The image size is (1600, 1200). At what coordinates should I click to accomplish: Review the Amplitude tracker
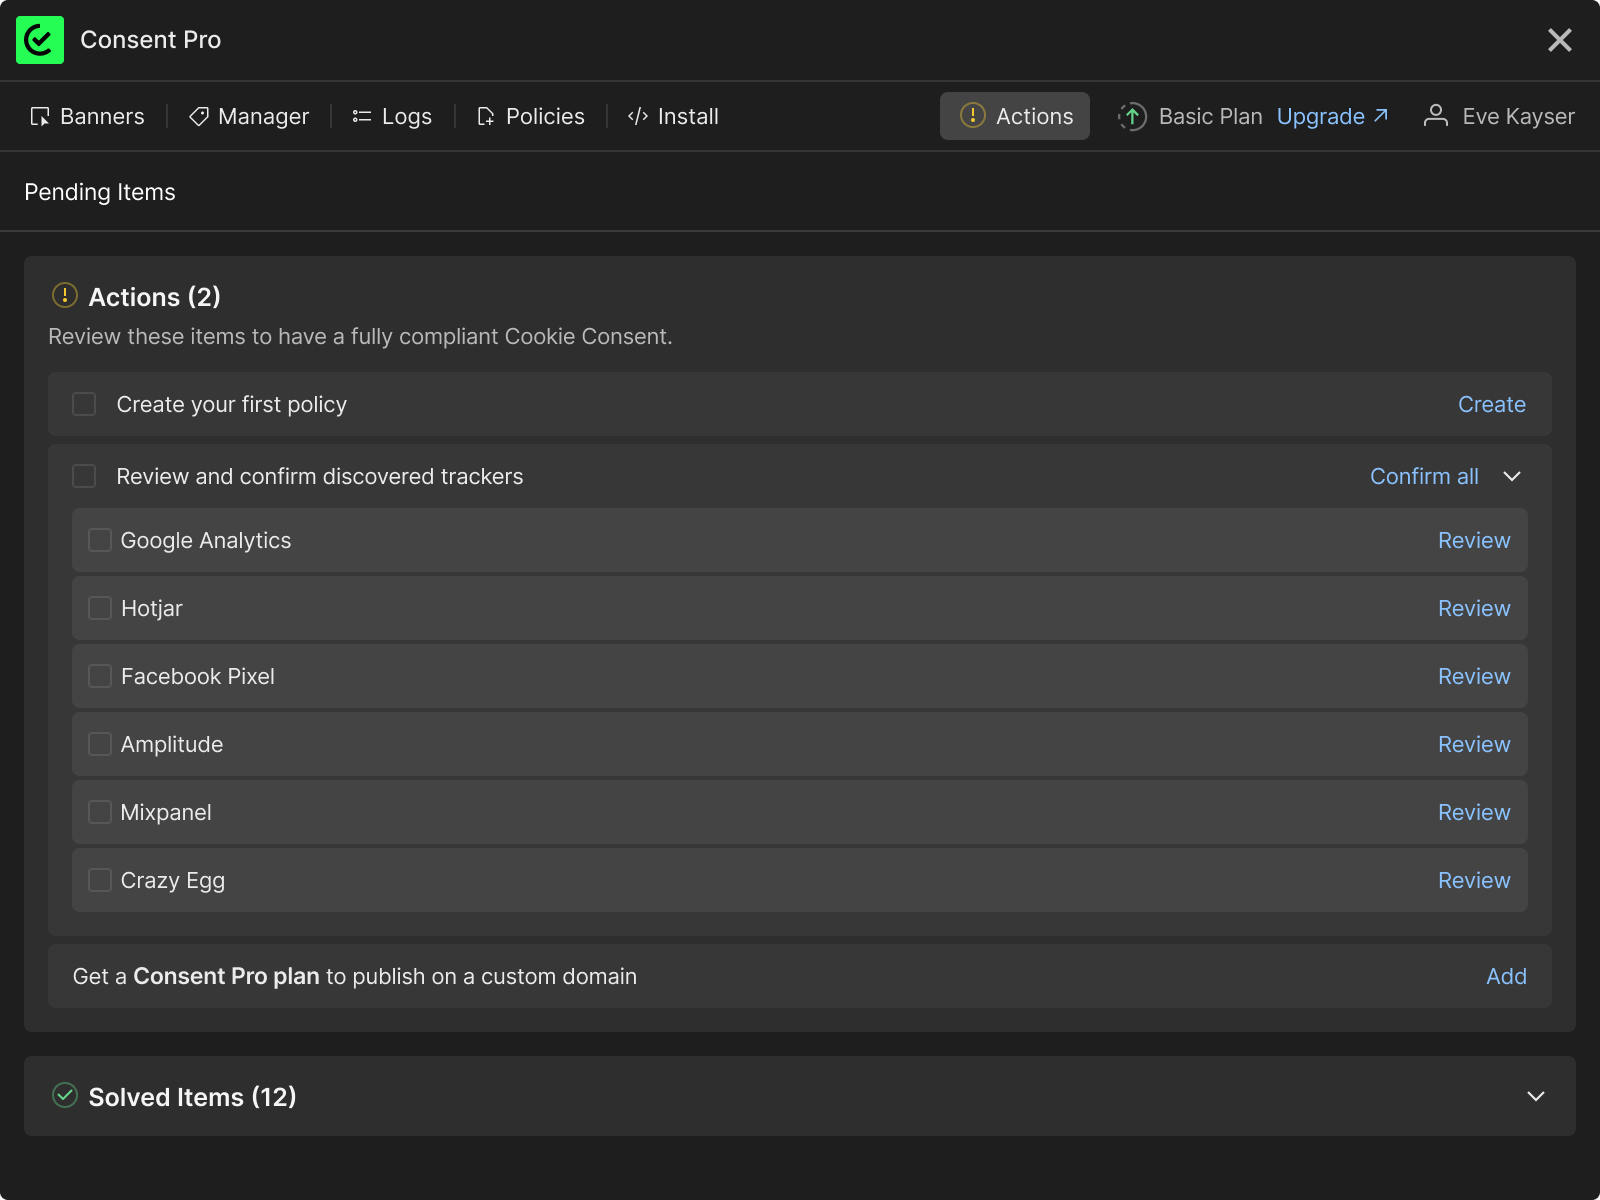[x=1474, y=744]
